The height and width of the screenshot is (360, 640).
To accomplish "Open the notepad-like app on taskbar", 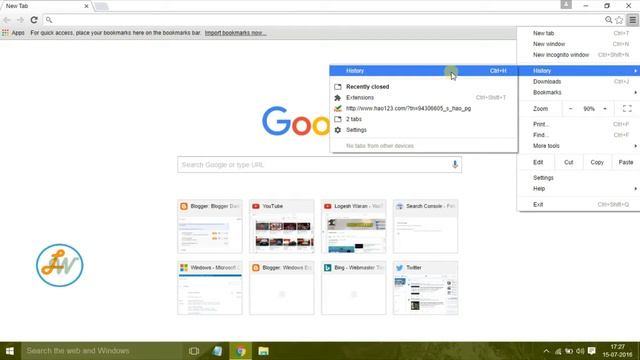I will [x=217, y=351].
